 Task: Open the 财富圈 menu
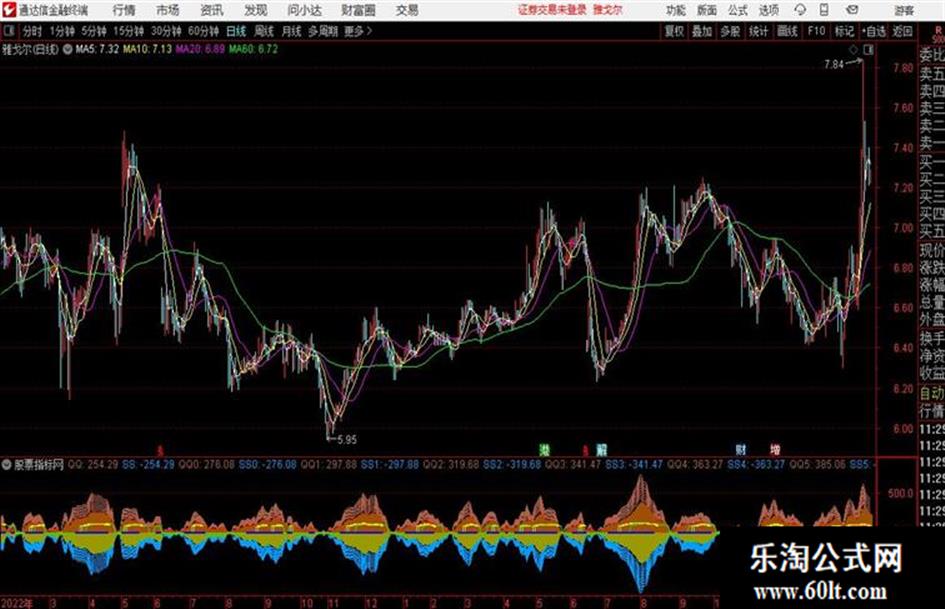pyautogui.click(x=358, y=10)
